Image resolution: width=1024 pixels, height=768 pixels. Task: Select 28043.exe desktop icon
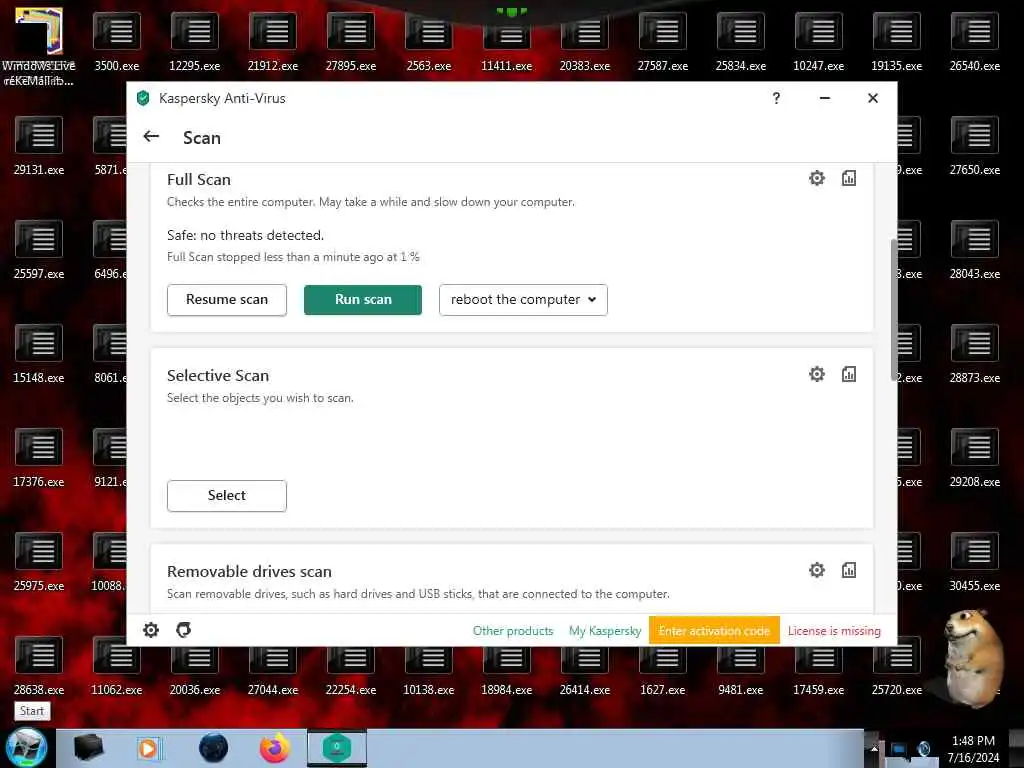tap(974, 249)
